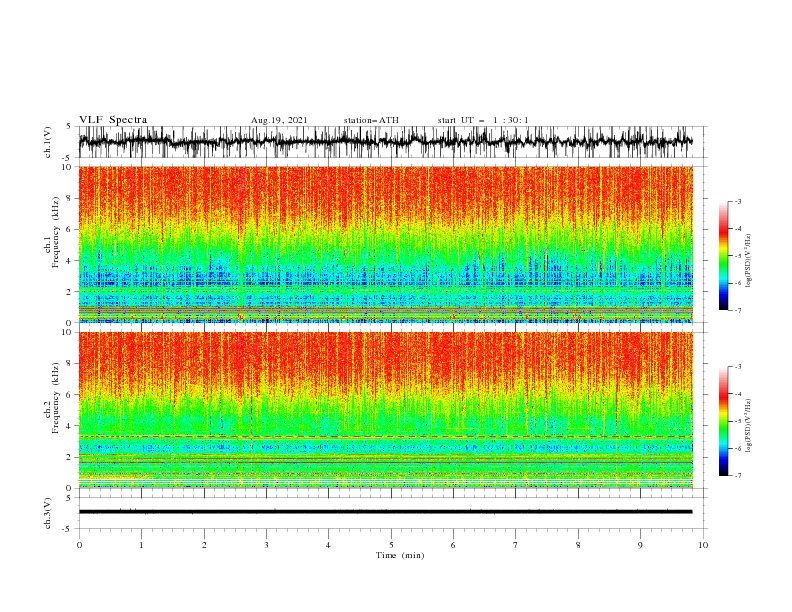
Task: Click the 'ch.1(V)' waveform axis label
Action: coord(48,142)
